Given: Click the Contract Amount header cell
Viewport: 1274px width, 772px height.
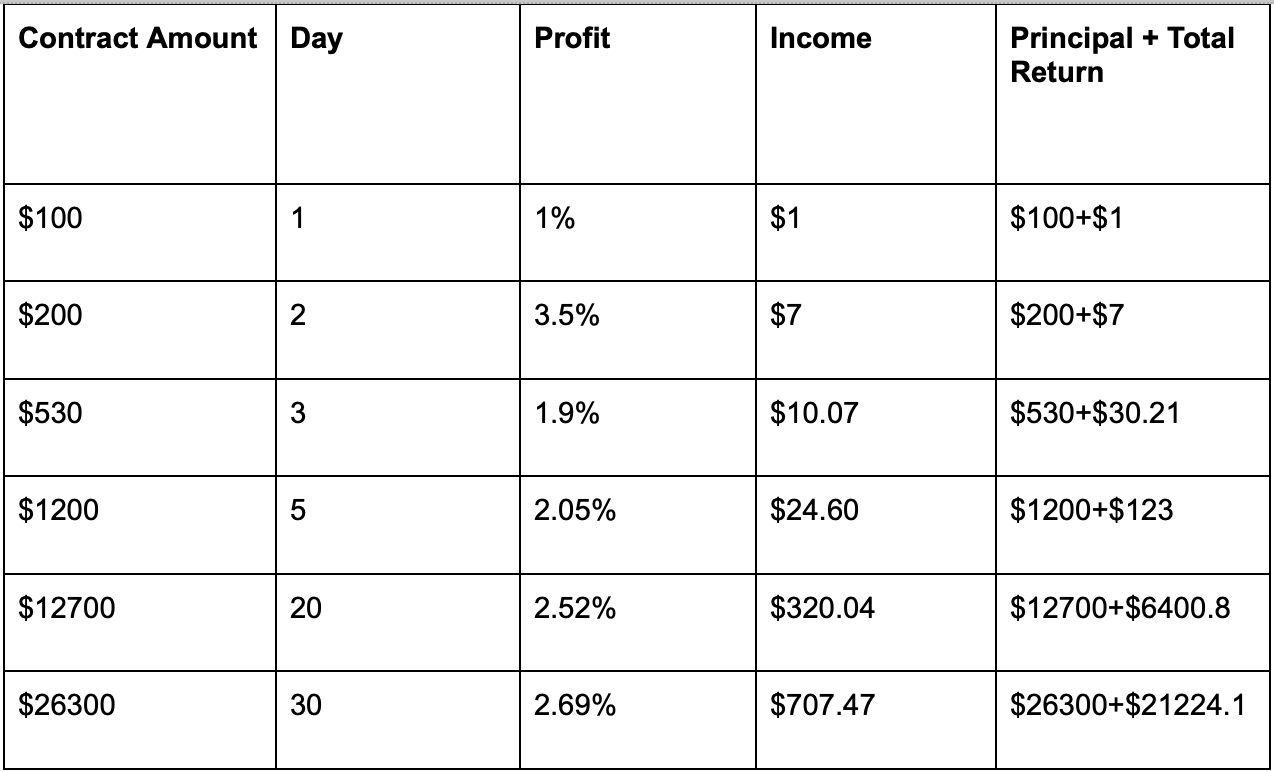Looking at the screenshot, I should 140,95.
